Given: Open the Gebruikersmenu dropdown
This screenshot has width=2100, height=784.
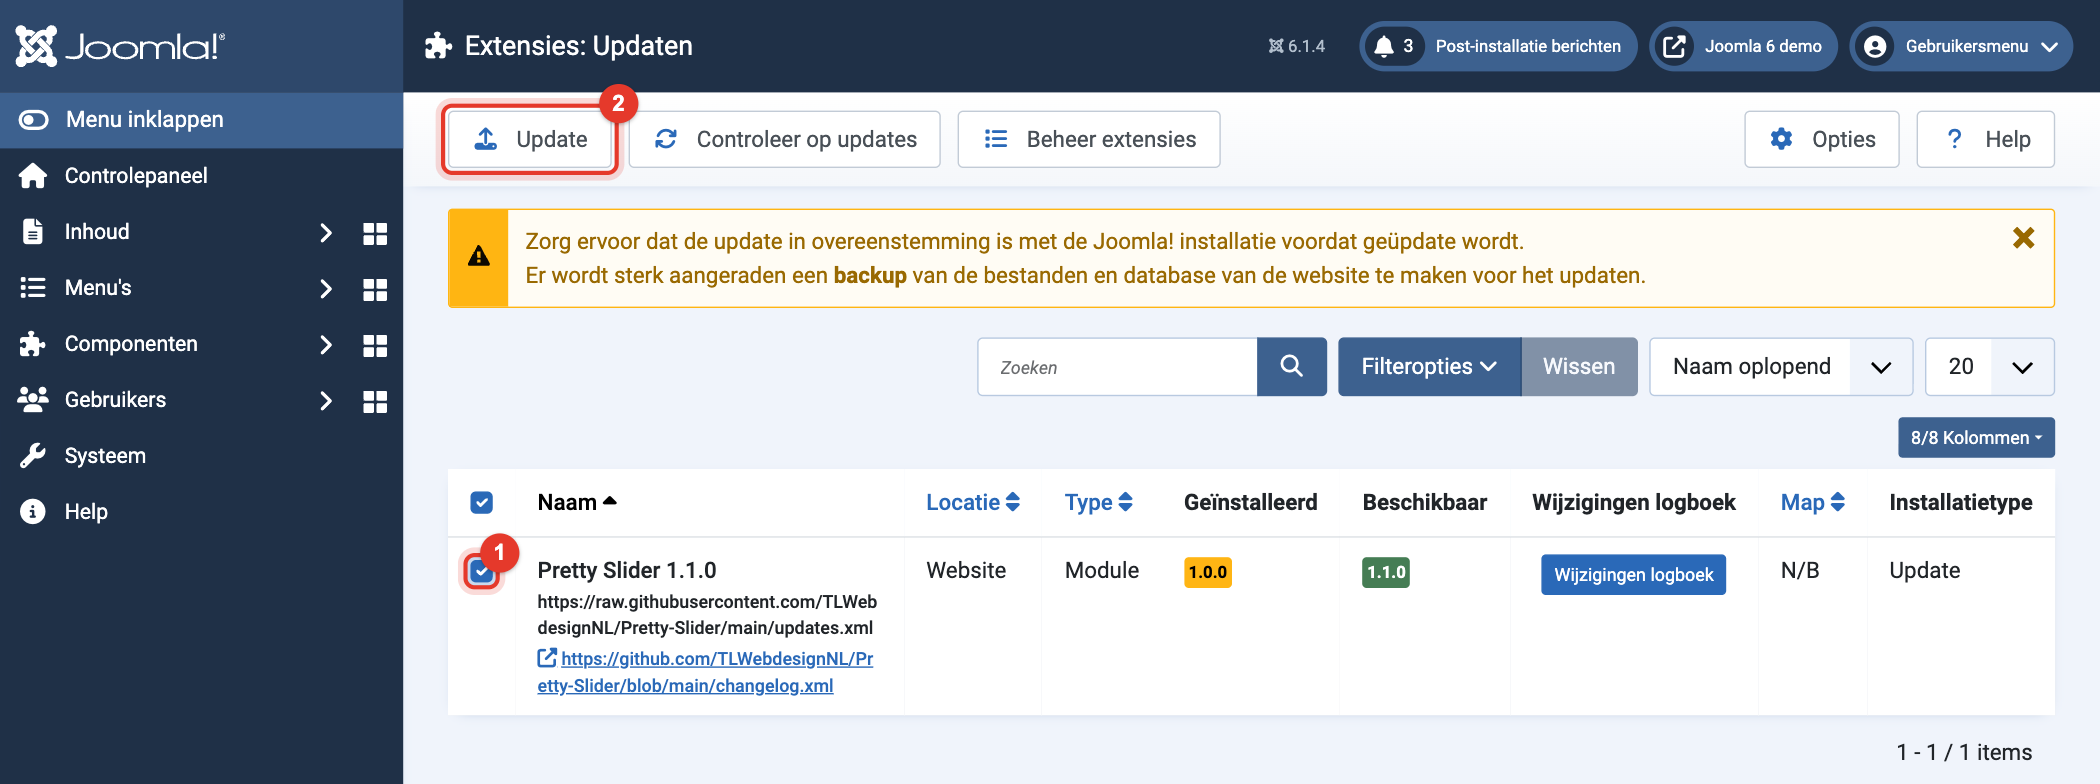Looking at the screenshot, I should click(1961, 46).
